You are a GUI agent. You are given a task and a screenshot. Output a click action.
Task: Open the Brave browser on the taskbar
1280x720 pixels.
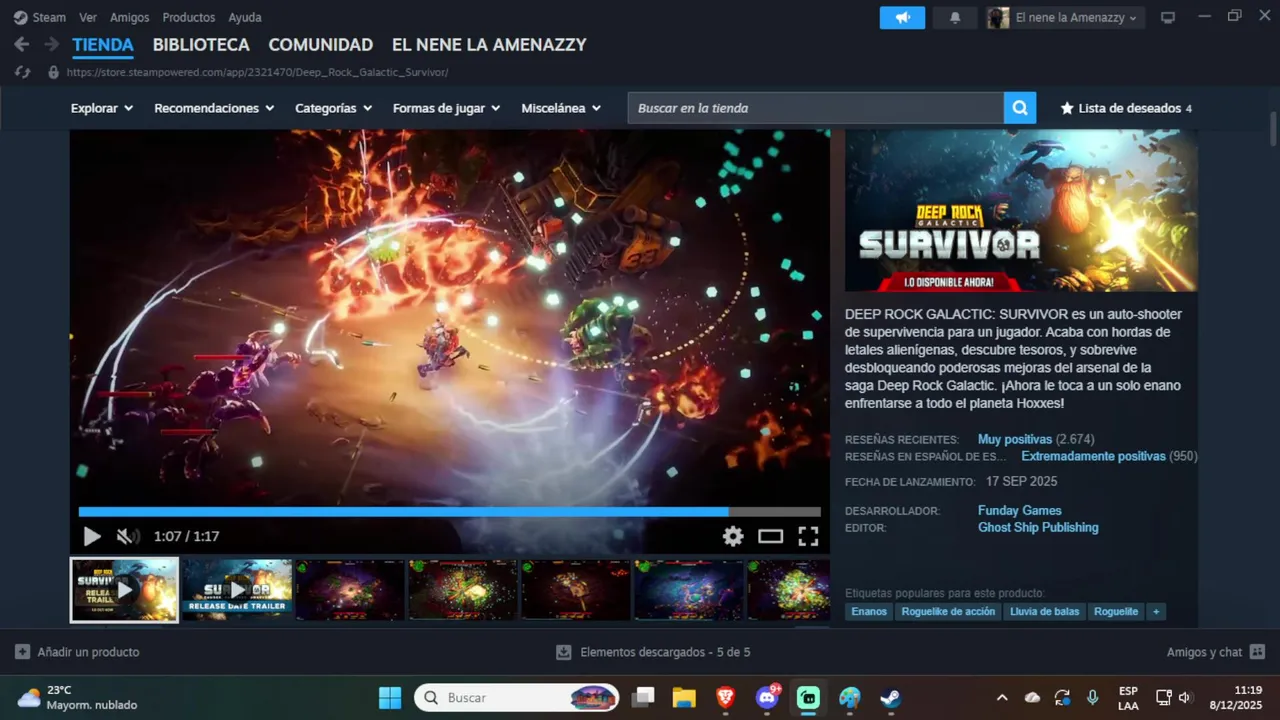click(x=726, y=697)
